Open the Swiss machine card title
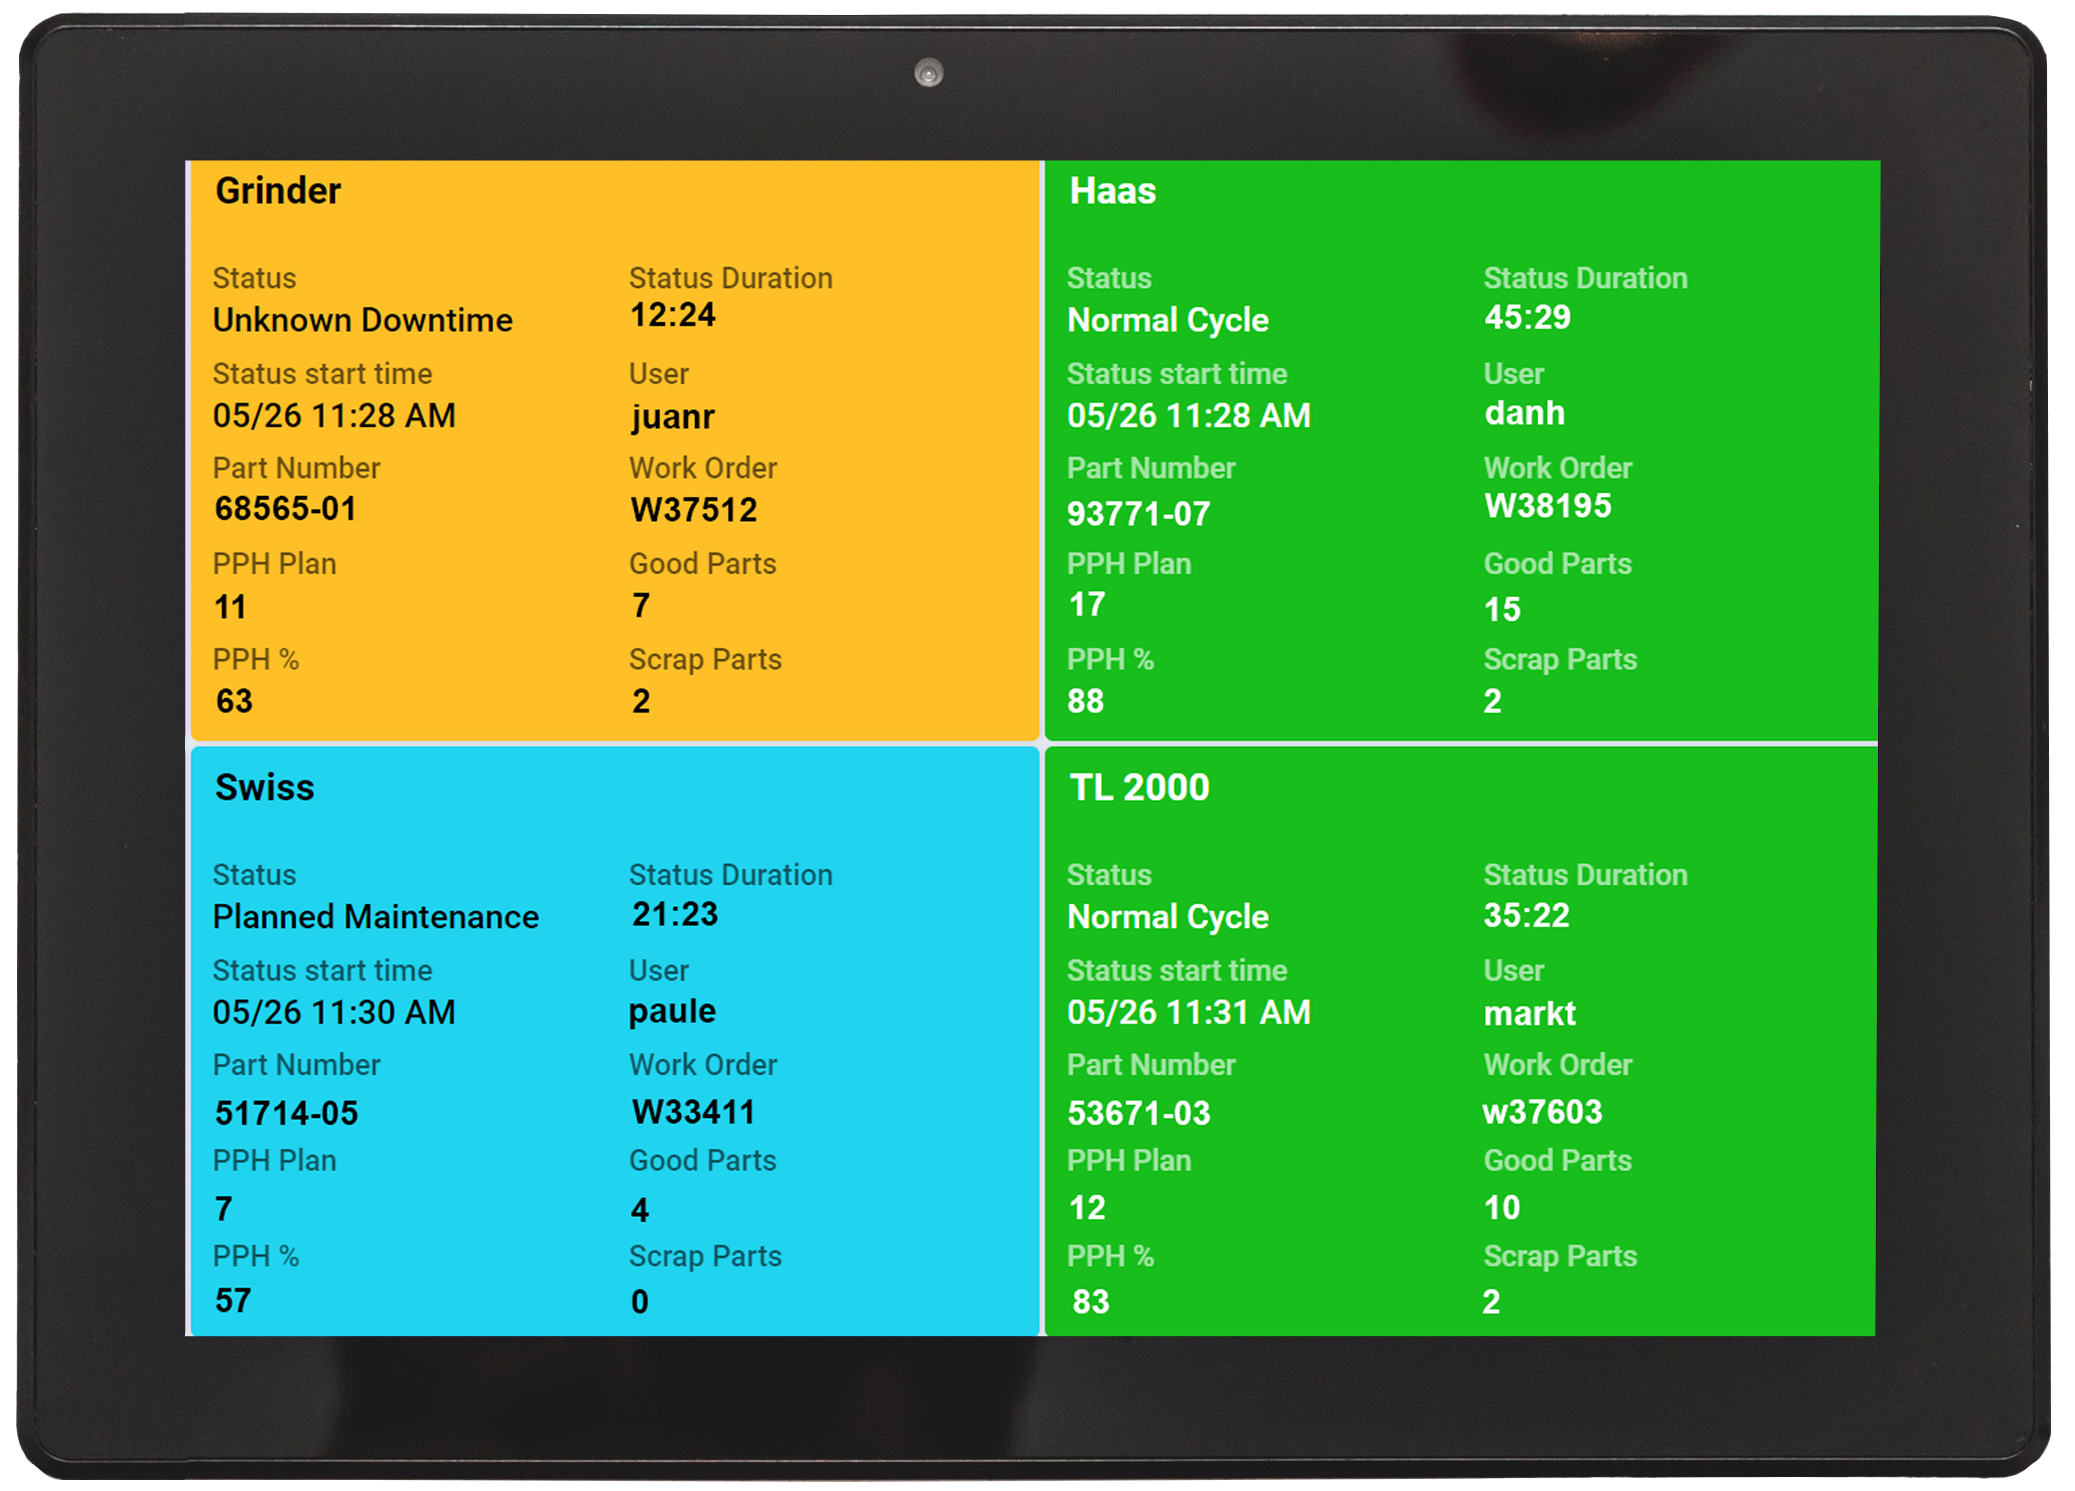This screenshot has height=1491, width=2075. [x=264, y=787]
